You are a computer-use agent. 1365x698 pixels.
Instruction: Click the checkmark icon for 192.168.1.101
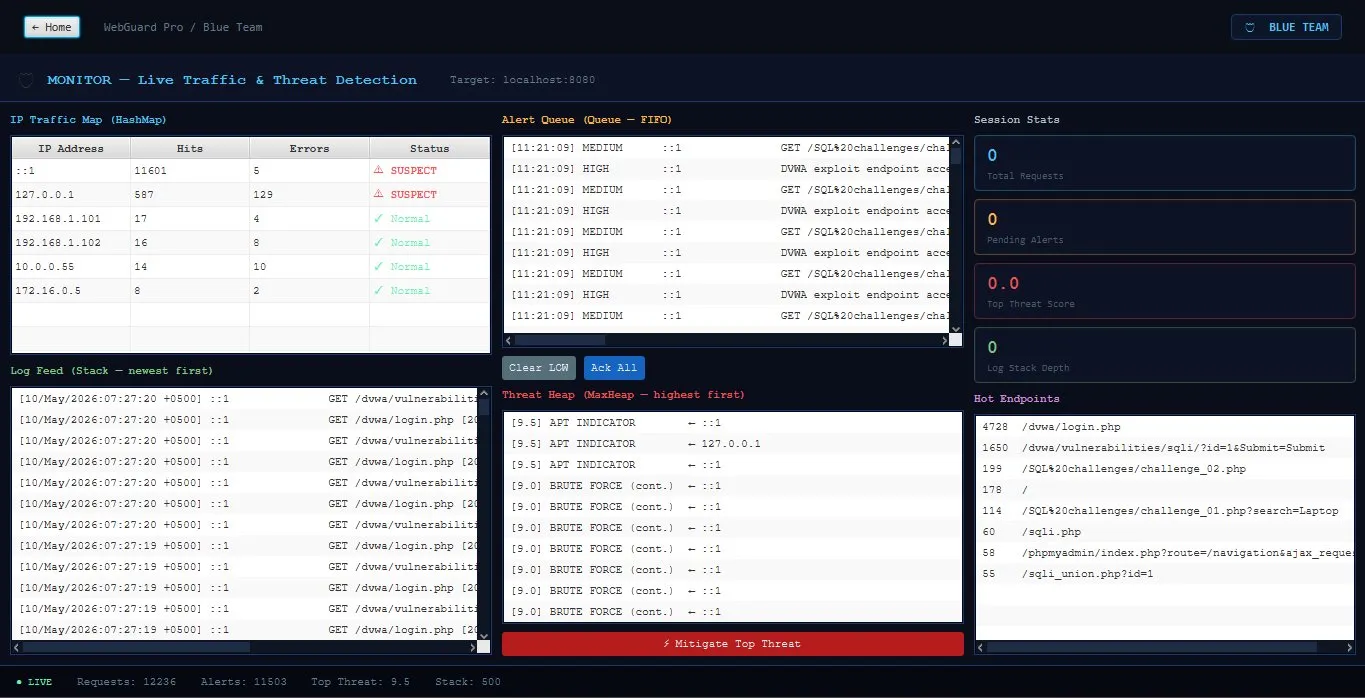tap(378, 218)
